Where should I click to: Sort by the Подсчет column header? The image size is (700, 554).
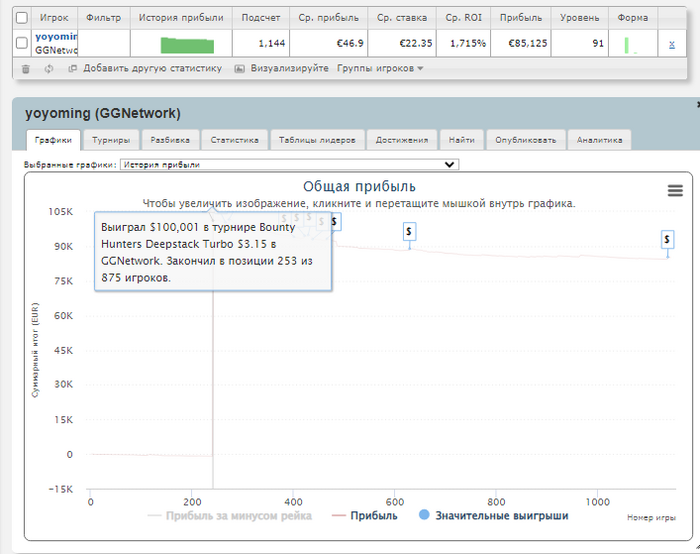pos(261,18)
